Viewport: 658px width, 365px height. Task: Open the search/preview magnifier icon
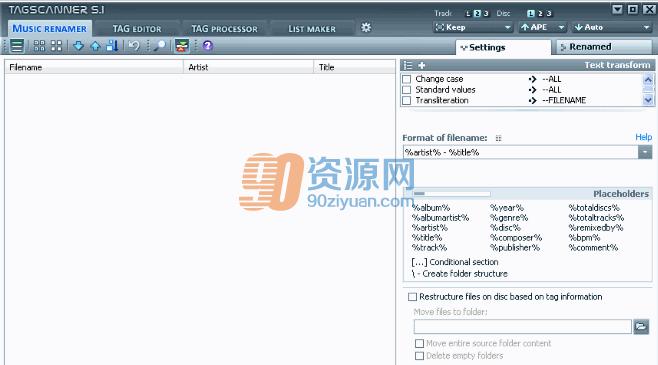click(160, 45)
